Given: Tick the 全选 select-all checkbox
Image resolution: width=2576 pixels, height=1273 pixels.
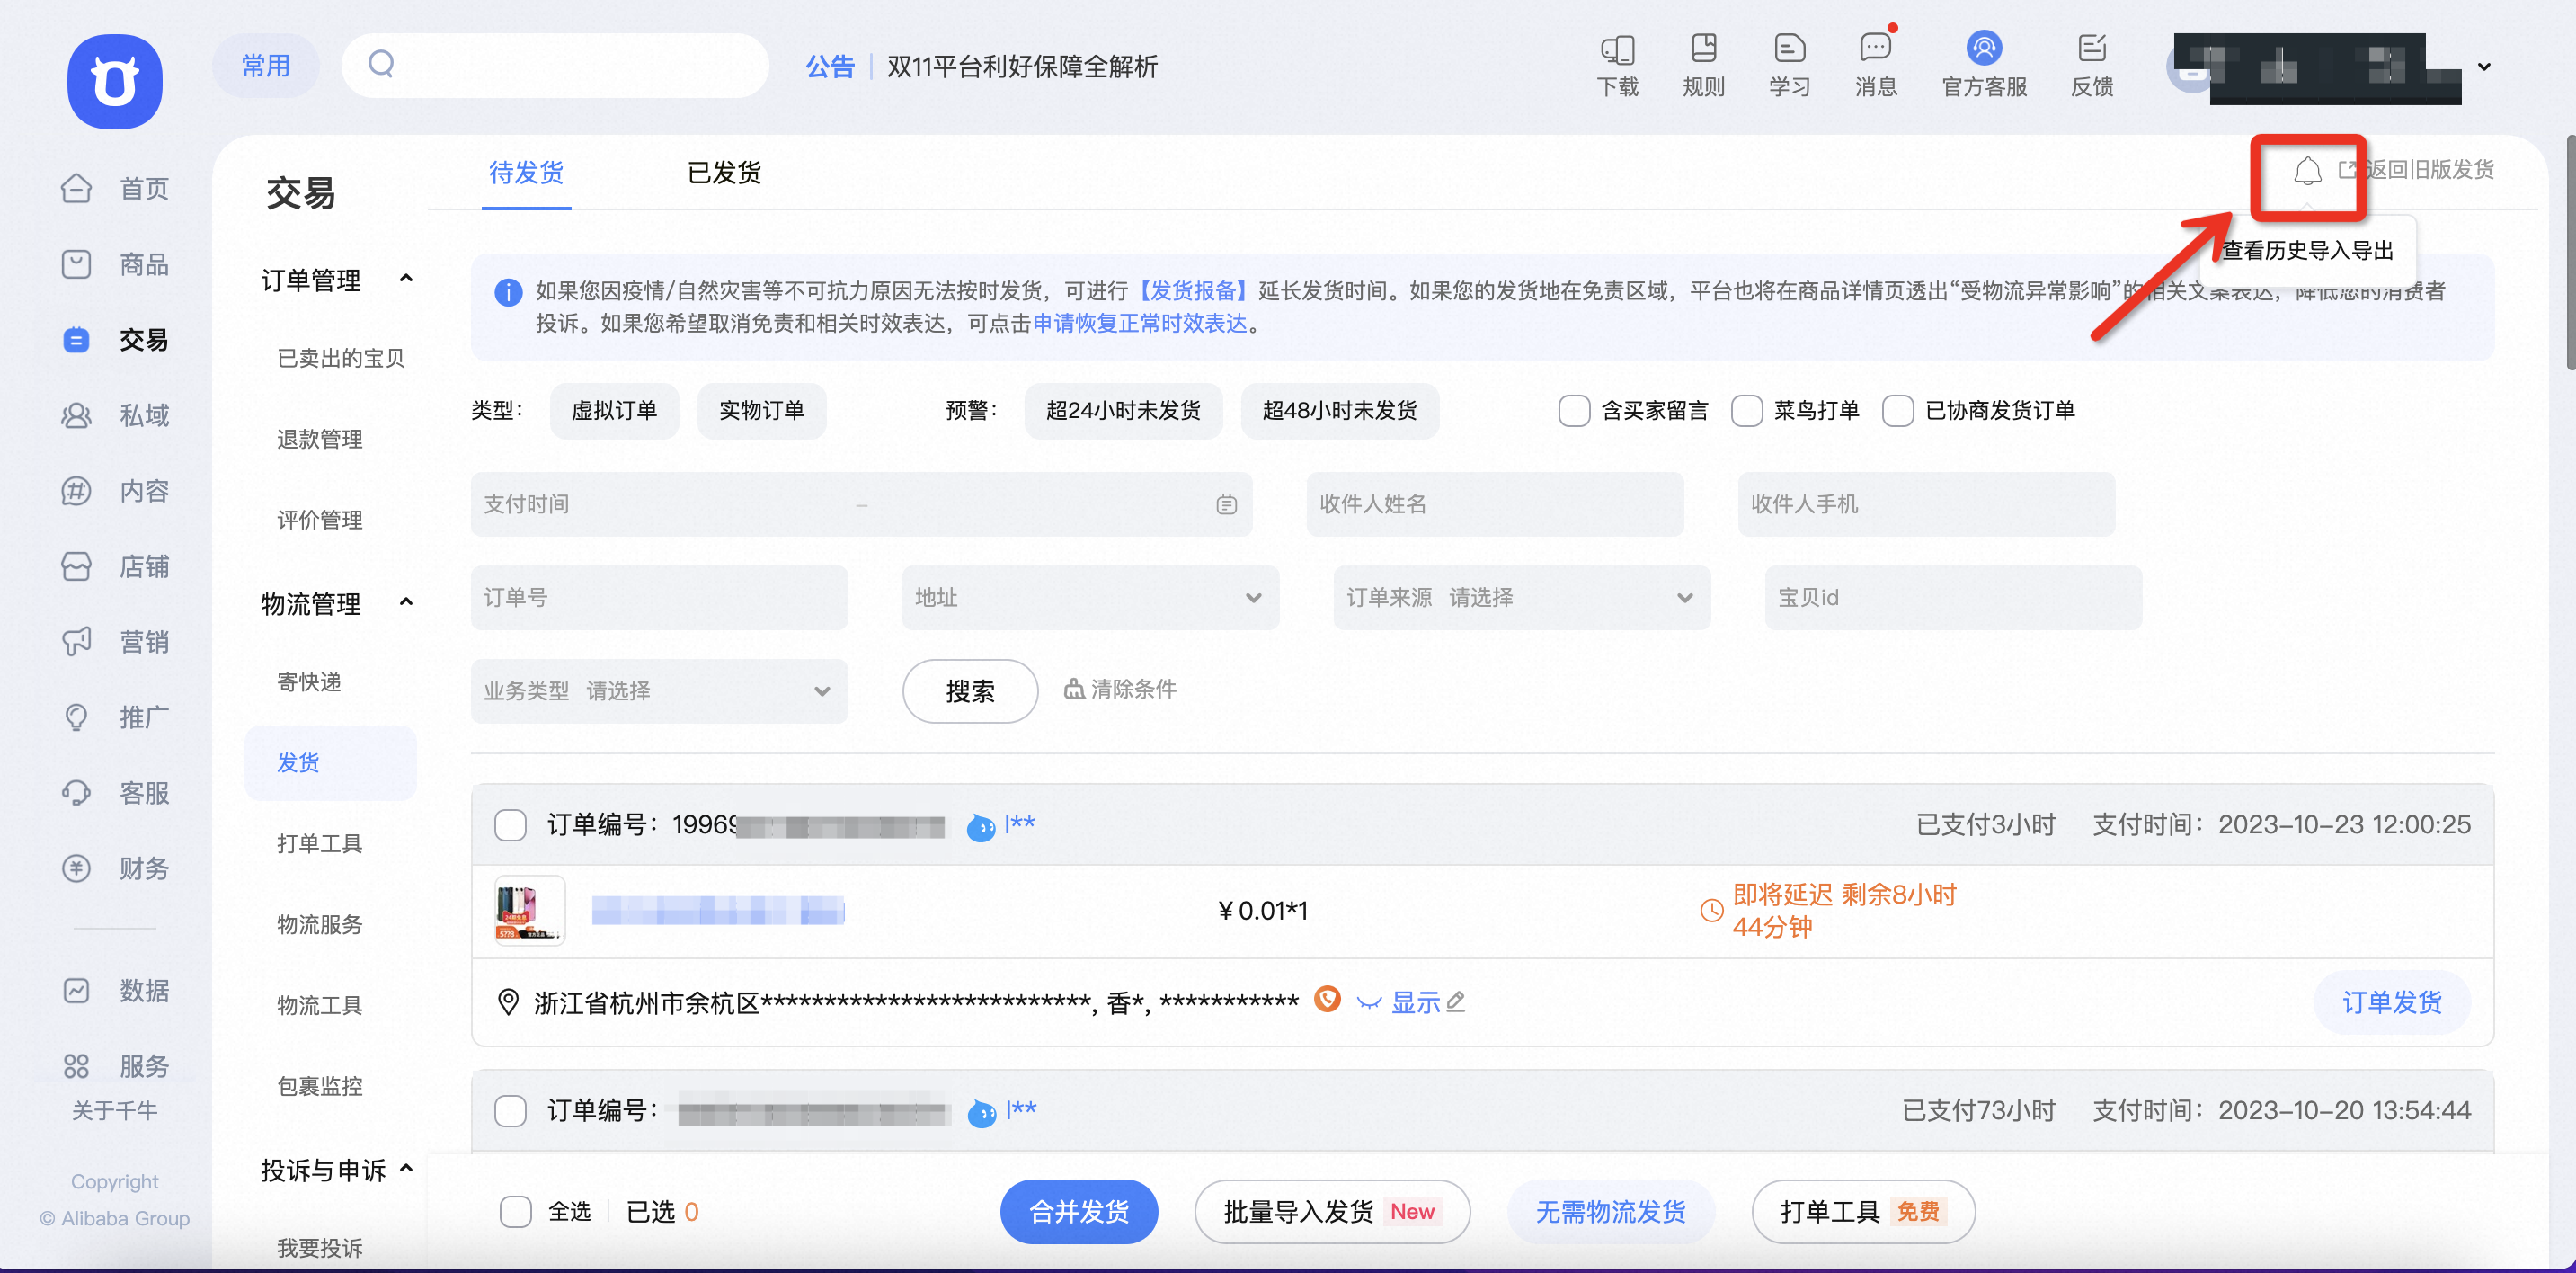Looking at the screenshot, I should tap(515, 1212).
